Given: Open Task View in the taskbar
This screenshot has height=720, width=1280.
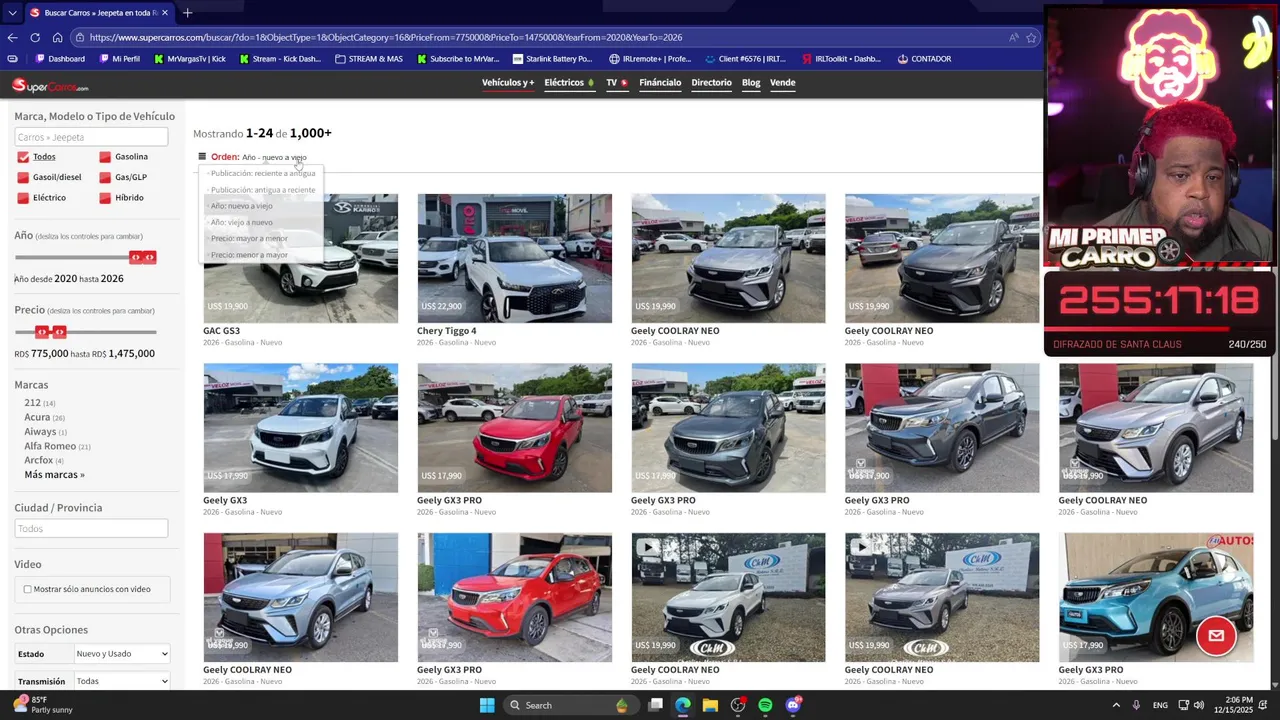Looking at the screenshot, I should pos(655,705).
